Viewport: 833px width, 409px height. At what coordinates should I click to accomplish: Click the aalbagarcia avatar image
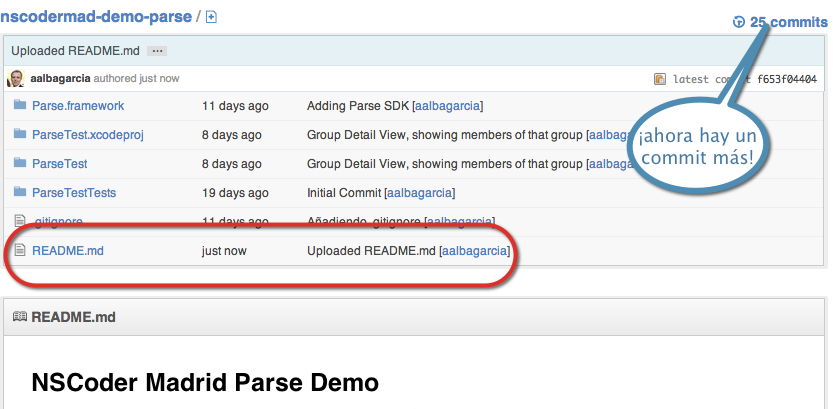pyautogui.click(x=17, y=78)
